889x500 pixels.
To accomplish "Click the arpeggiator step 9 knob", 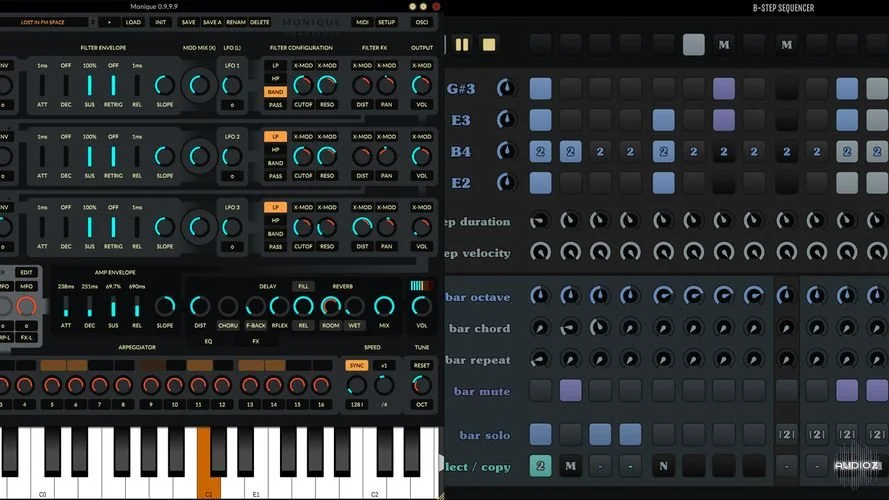I will tap(151, 385).
